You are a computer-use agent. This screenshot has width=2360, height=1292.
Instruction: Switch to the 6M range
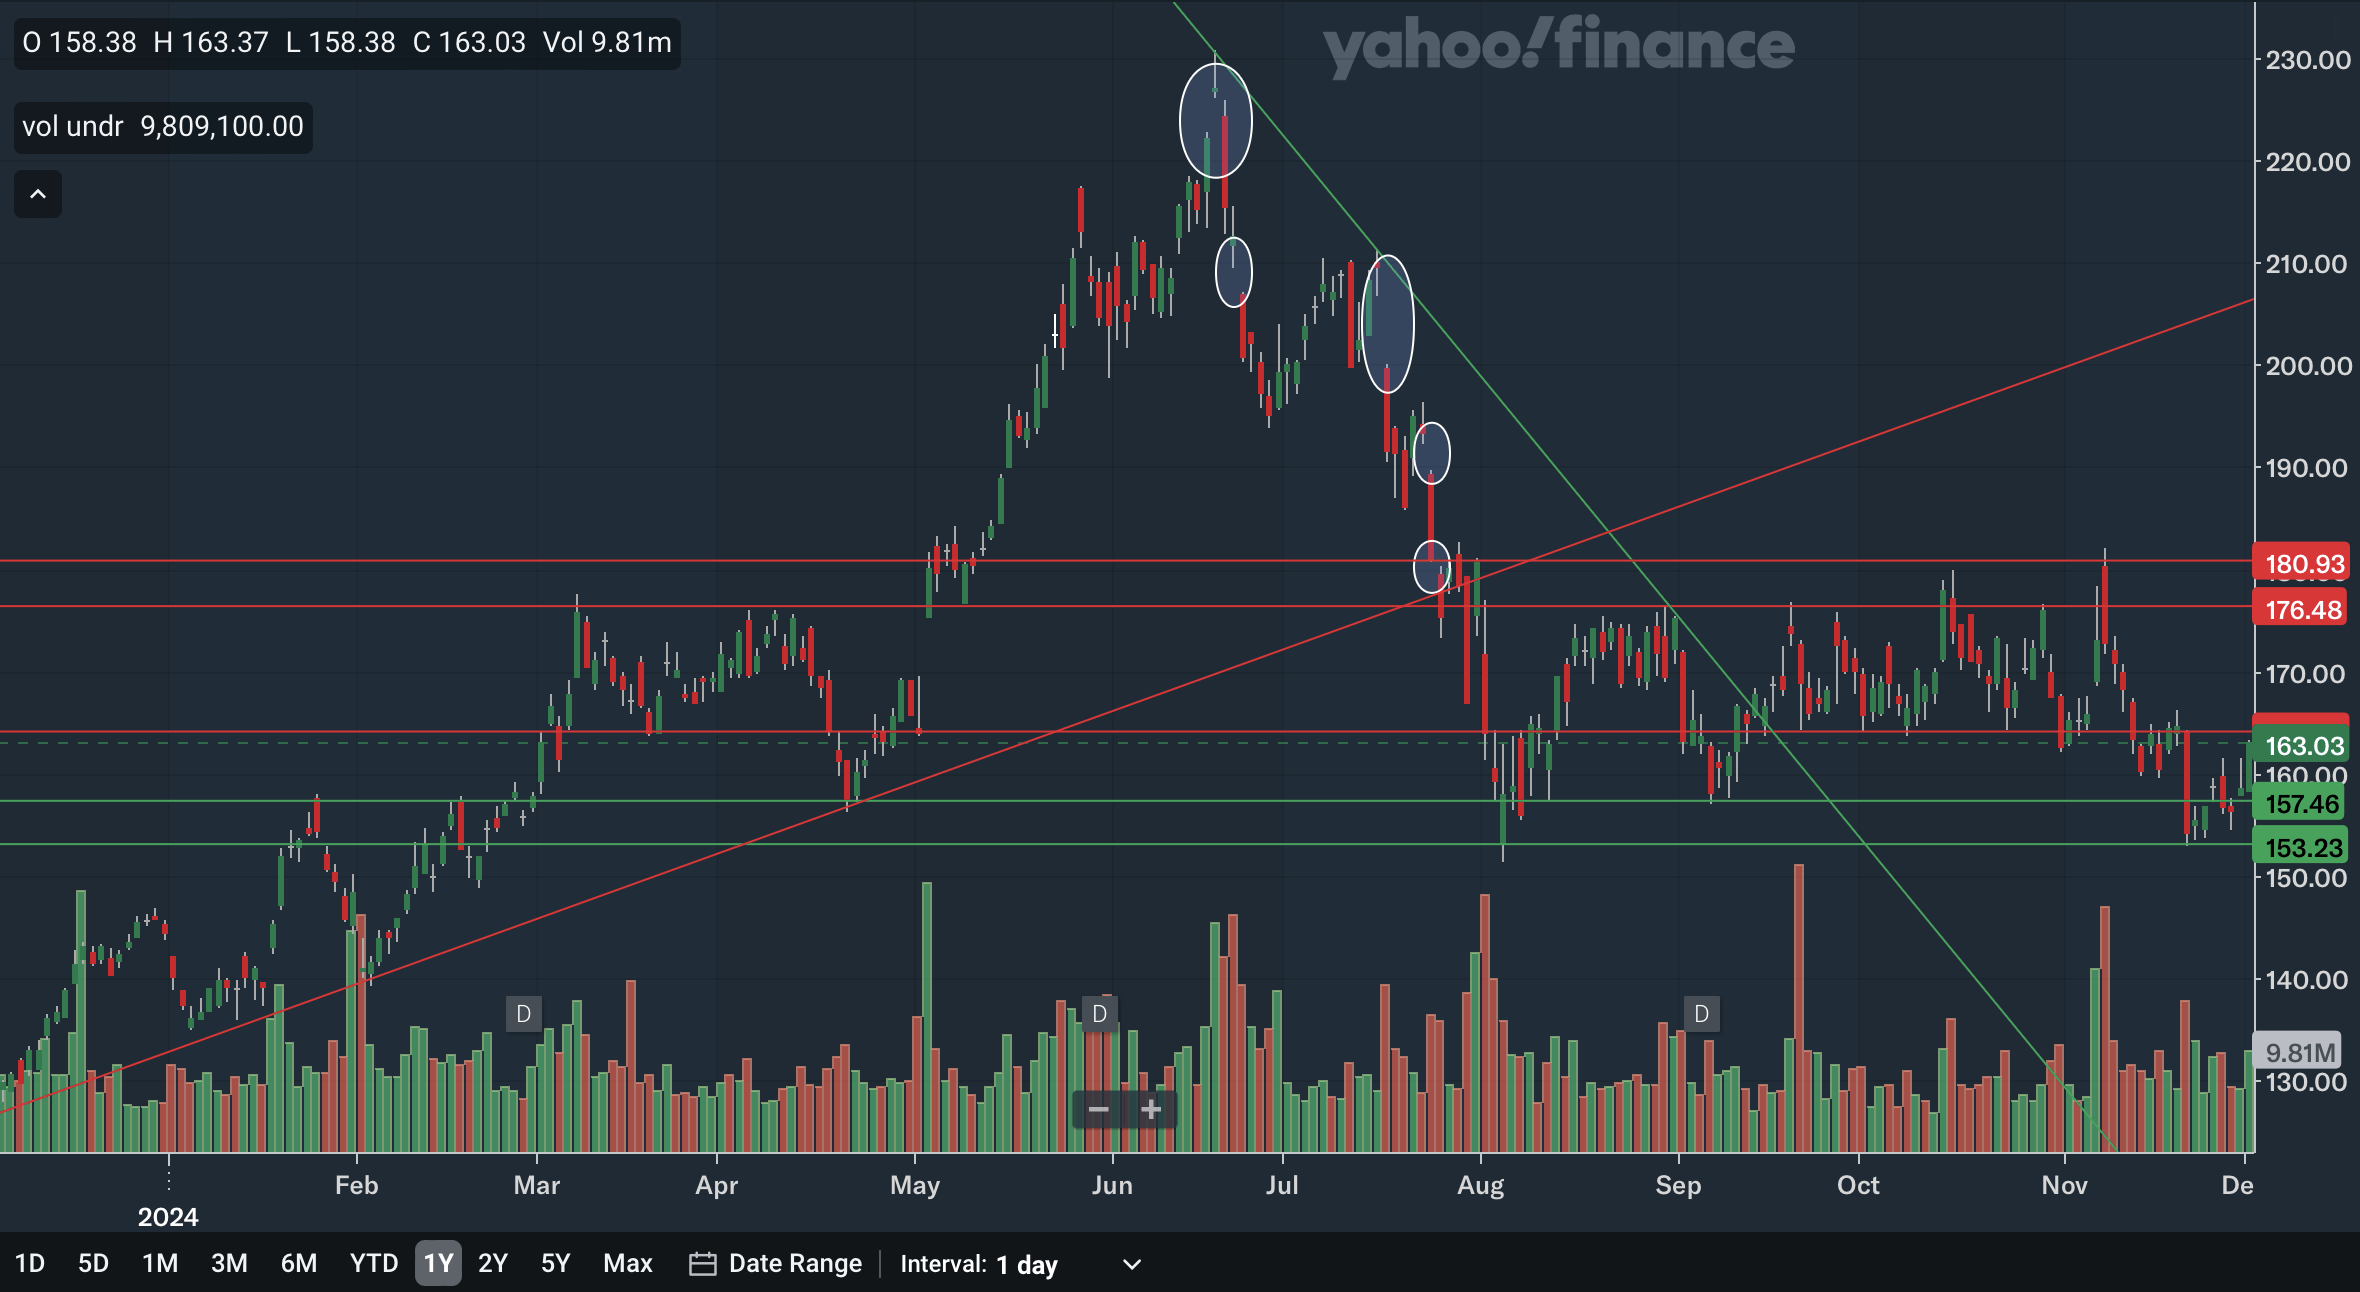pyautogui.click(x=298, y=1264)
